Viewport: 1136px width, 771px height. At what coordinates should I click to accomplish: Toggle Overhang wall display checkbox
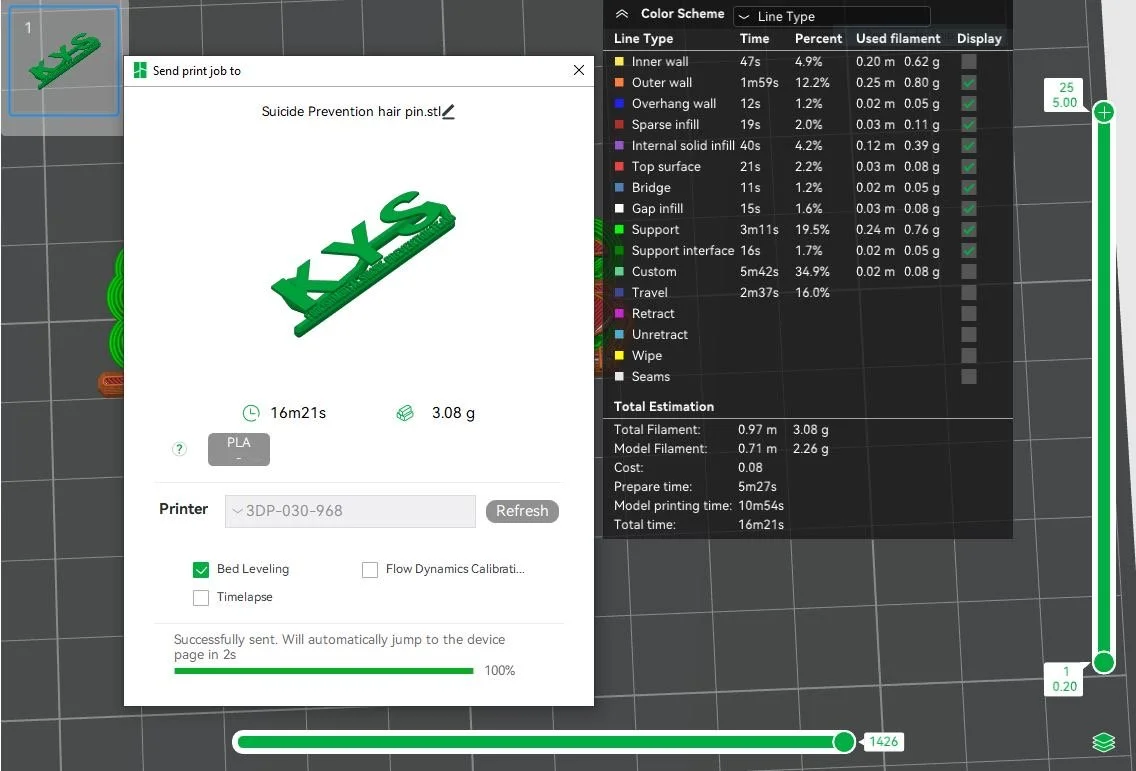tap(969, 104)
